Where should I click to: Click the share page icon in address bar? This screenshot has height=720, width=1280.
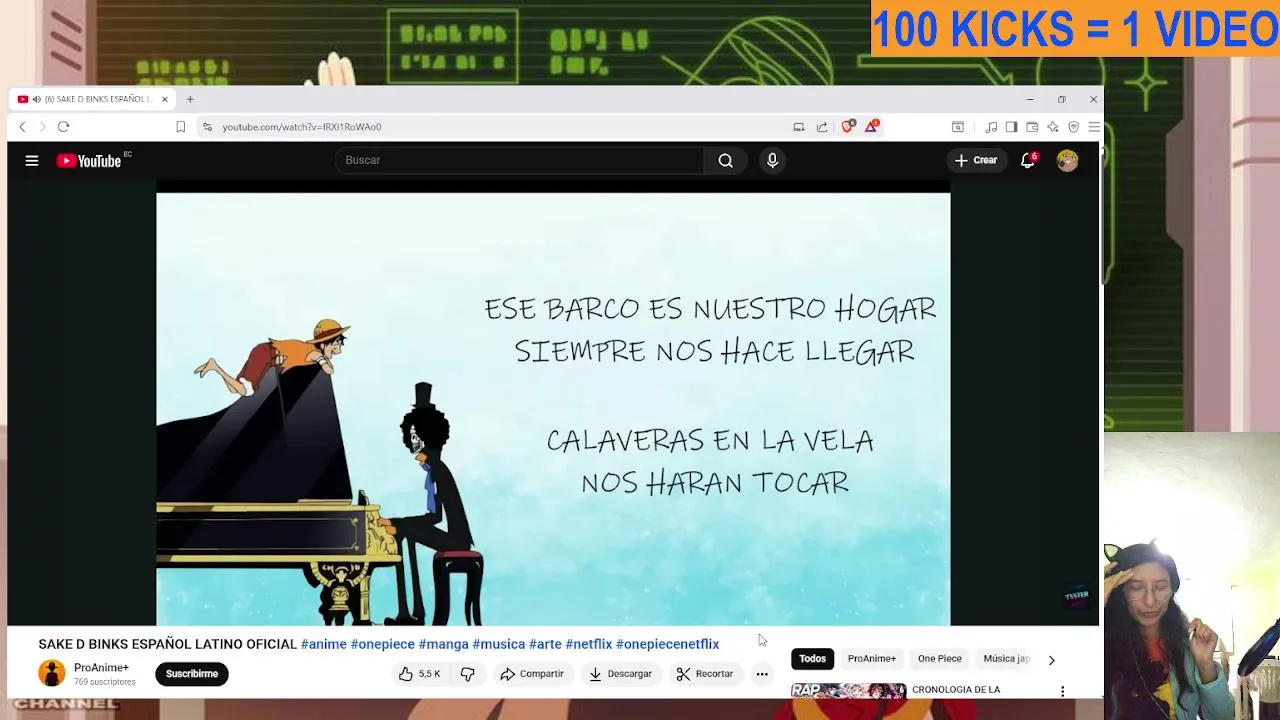click(x=822, y=127)
